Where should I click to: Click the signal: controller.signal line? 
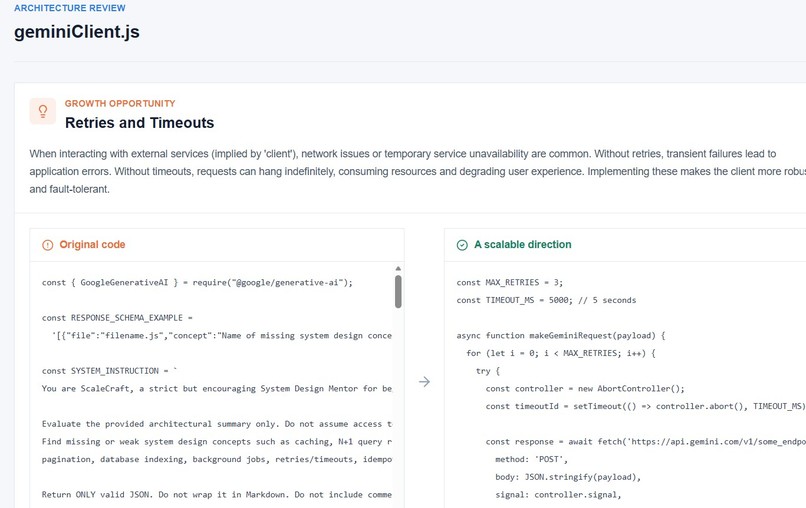click(x=558, y=495)
